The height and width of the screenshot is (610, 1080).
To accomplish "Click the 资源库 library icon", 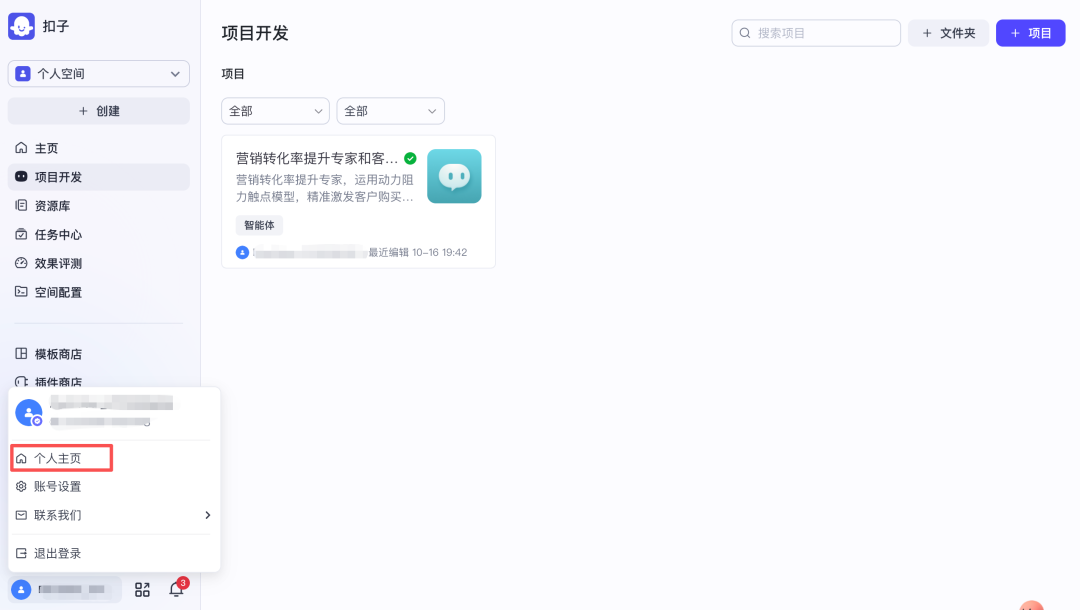I will point(21,205).
